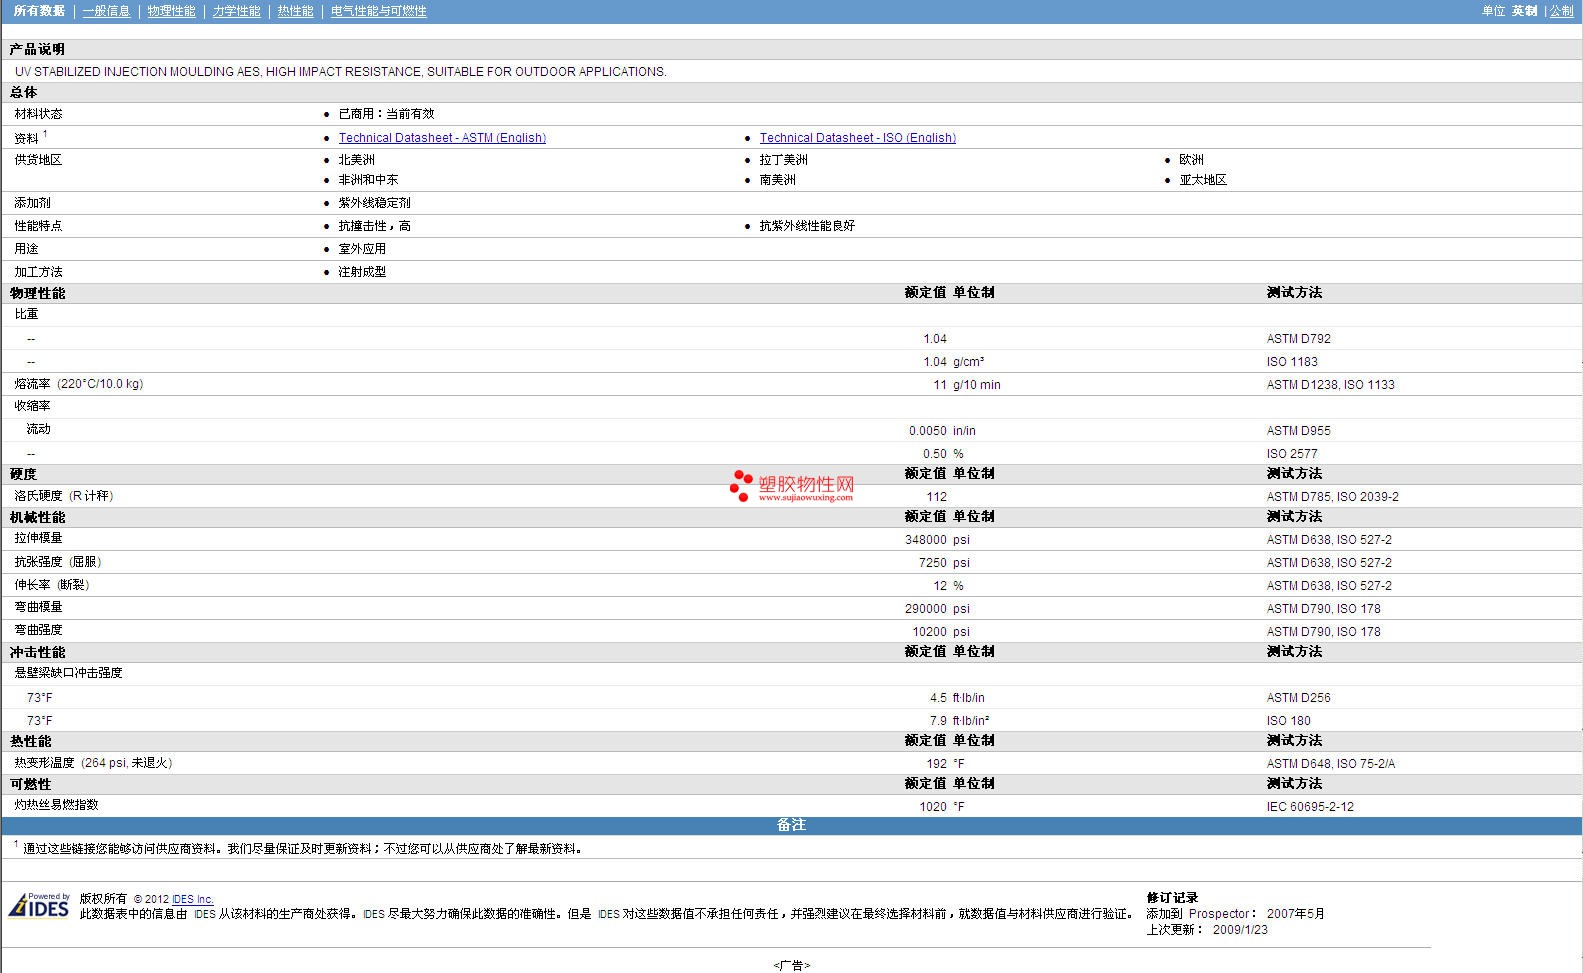Select 英制 units option

click(x=1524, y=11)
